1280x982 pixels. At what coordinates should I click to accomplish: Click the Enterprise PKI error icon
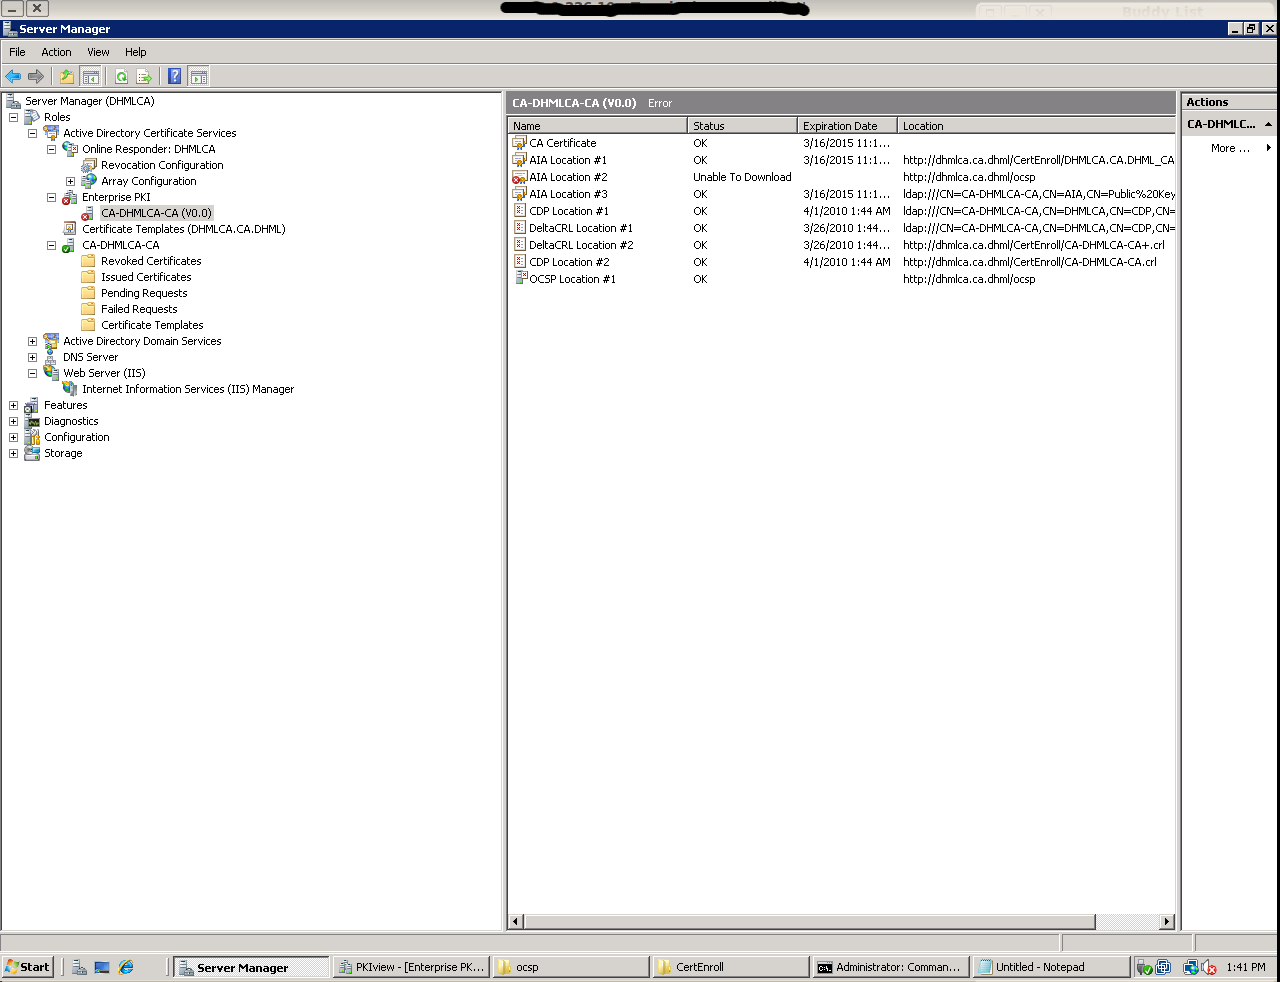(70, 197)
